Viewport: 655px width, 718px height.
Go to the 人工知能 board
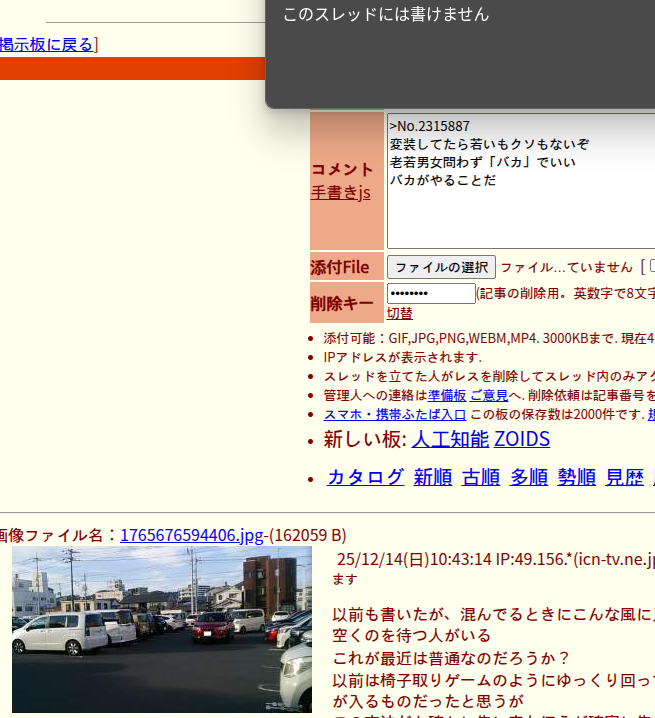pyautogui.click(x=450, y=439)
